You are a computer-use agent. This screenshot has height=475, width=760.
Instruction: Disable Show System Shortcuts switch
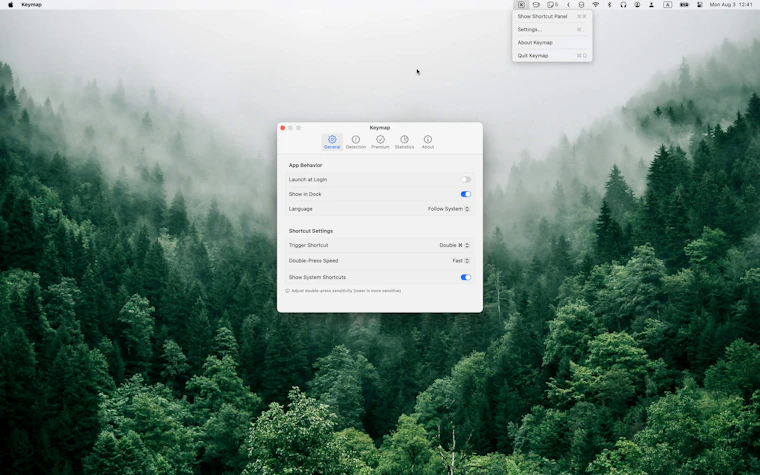point(466,277)
